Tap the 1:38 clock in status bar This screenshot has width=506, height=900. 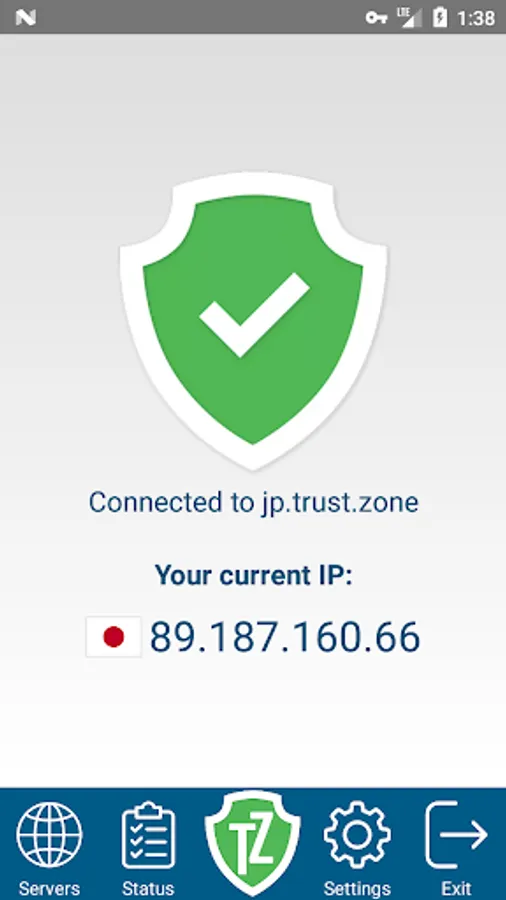[476, 18]
